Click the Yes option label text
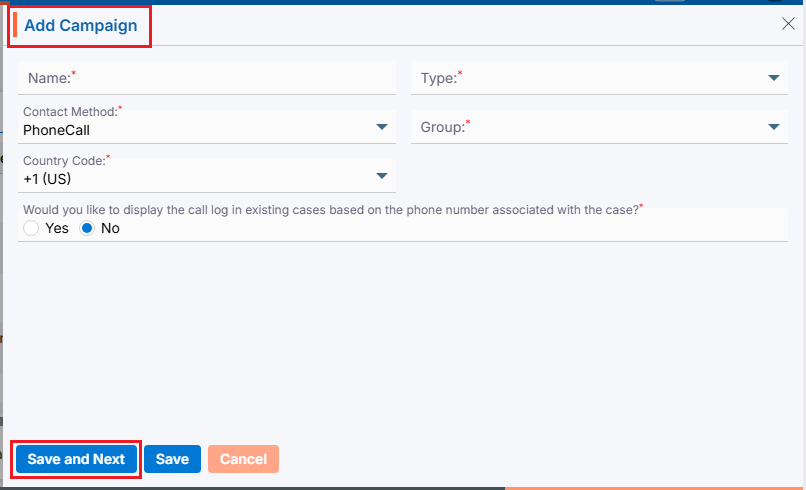Image resolution: width=806 pixels, height=490 pixels. 57,228
